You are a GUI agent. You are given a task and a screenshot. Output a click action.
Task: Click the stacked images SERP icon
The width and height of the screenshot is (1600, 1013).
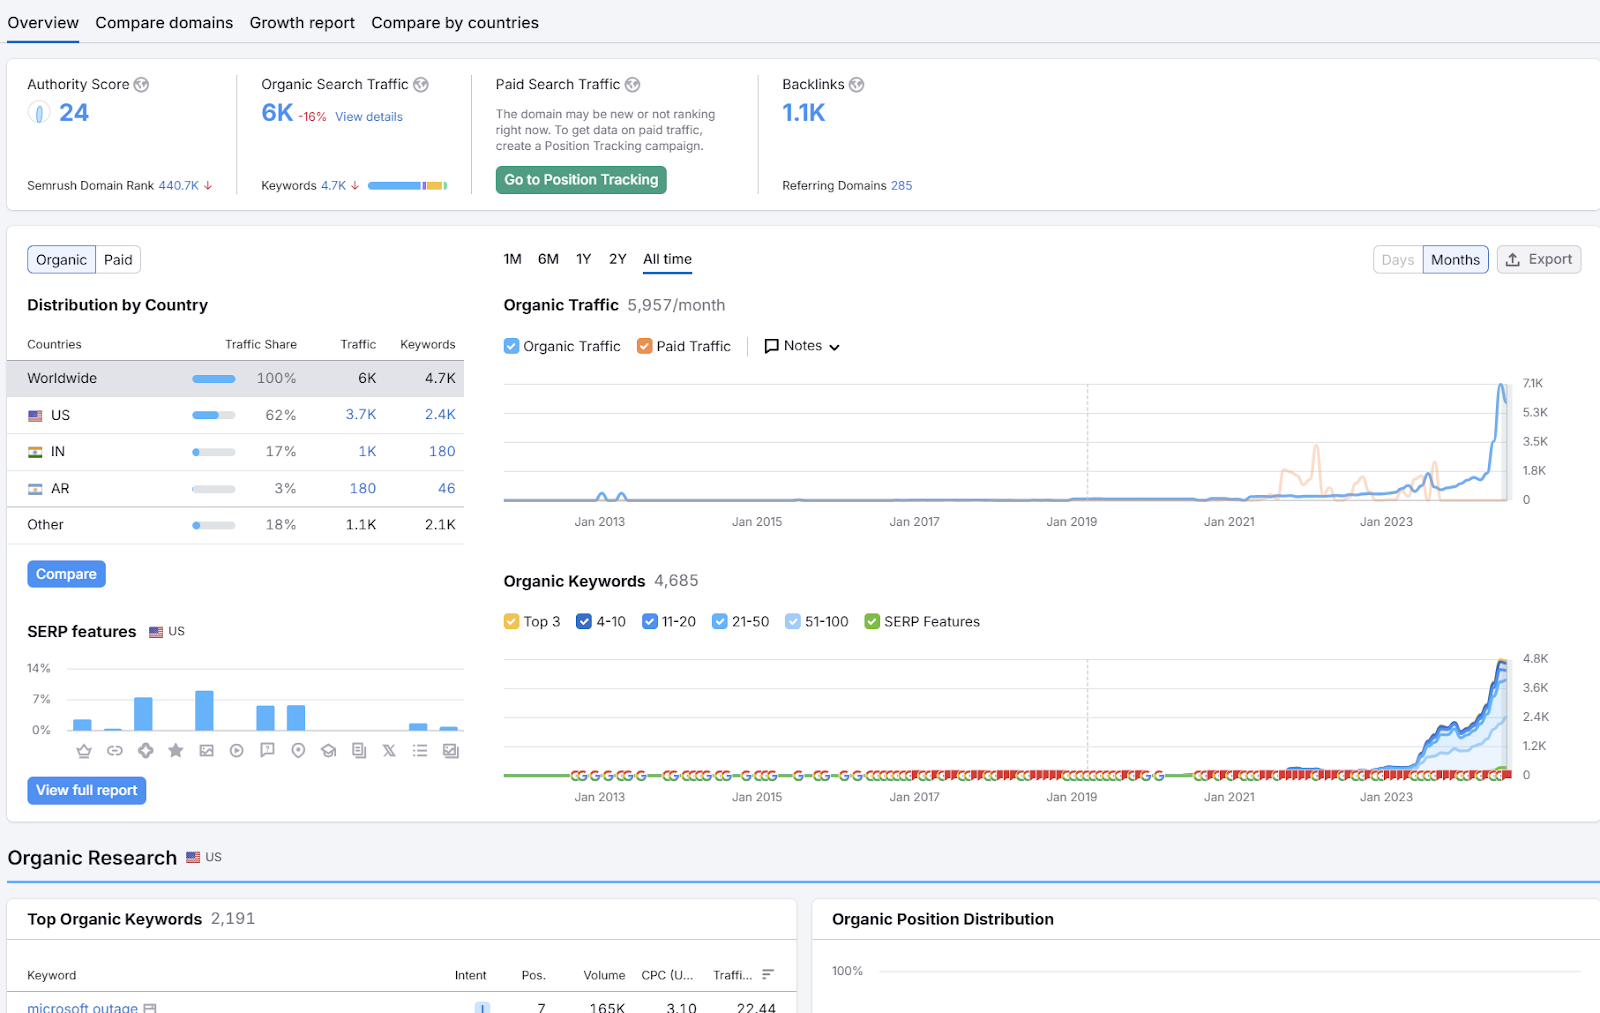(x=451, y=751)
